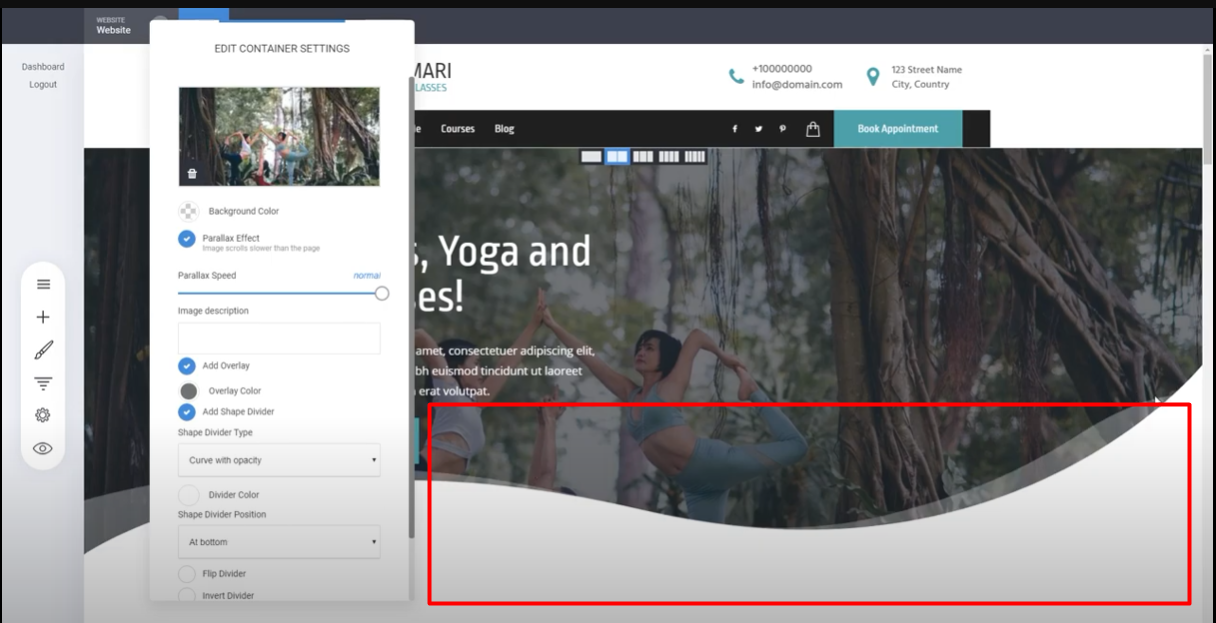Disable the Add Overlay checkbox
Screen dimensions: 1216x623
pos(187,366)
